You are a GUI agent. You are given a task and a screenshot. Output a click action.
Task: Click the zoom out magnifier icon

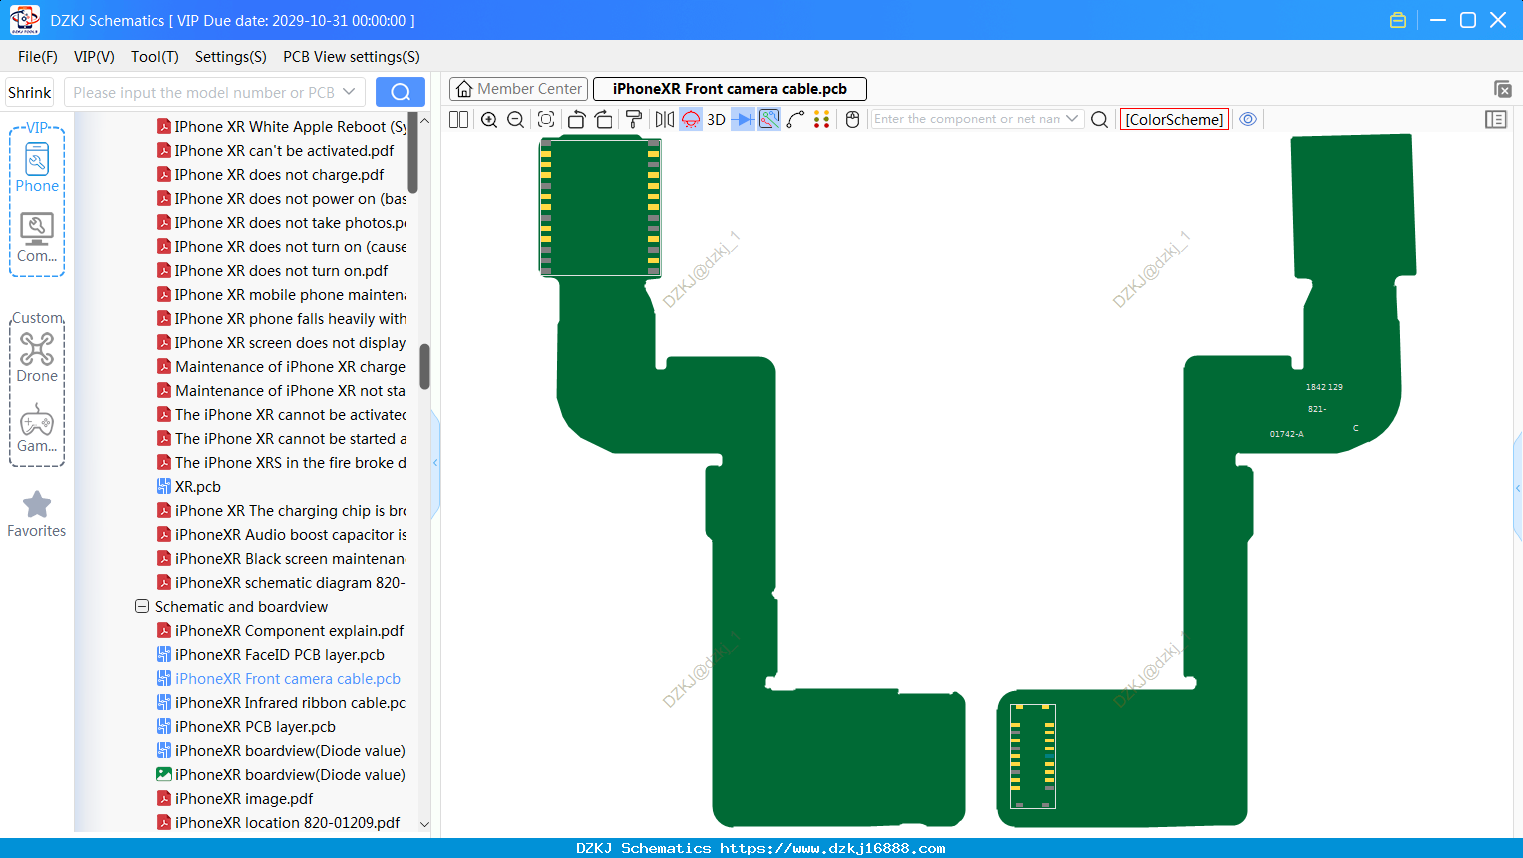tap(516, 119)
